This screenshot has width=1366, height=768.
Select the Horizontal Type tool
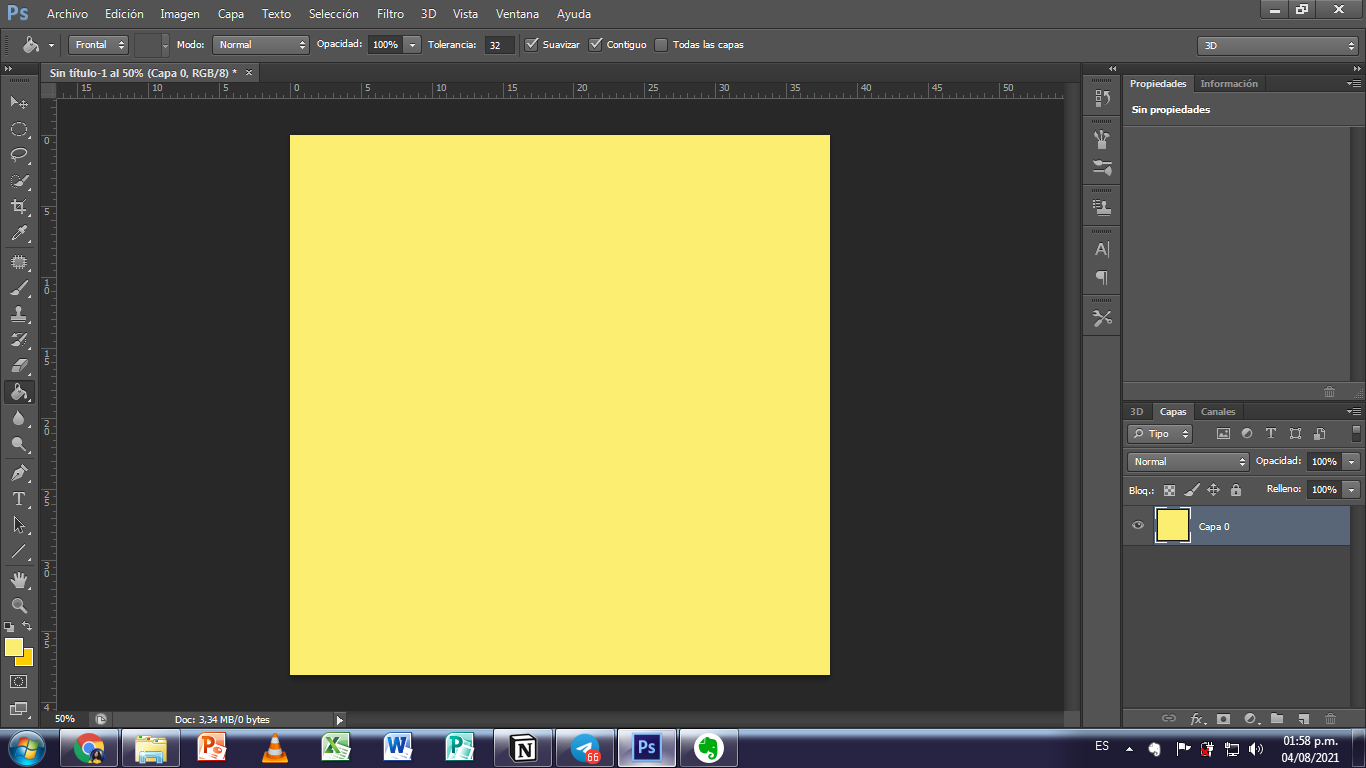tap(19, 498)
